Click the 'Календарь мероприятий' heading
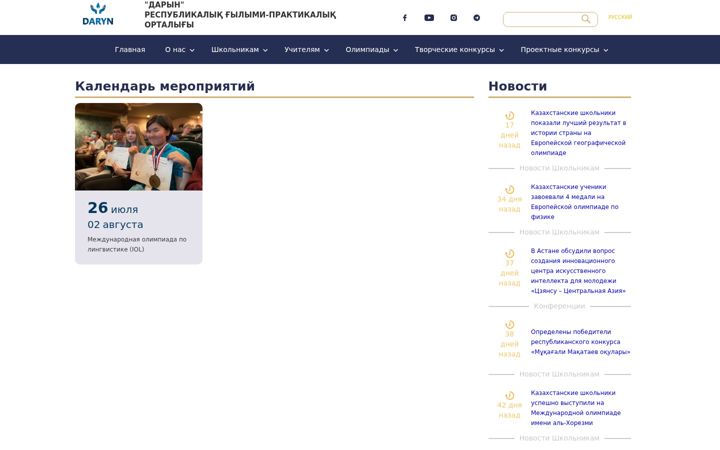This screenshot has height=450, width=720. pos(165,86)
